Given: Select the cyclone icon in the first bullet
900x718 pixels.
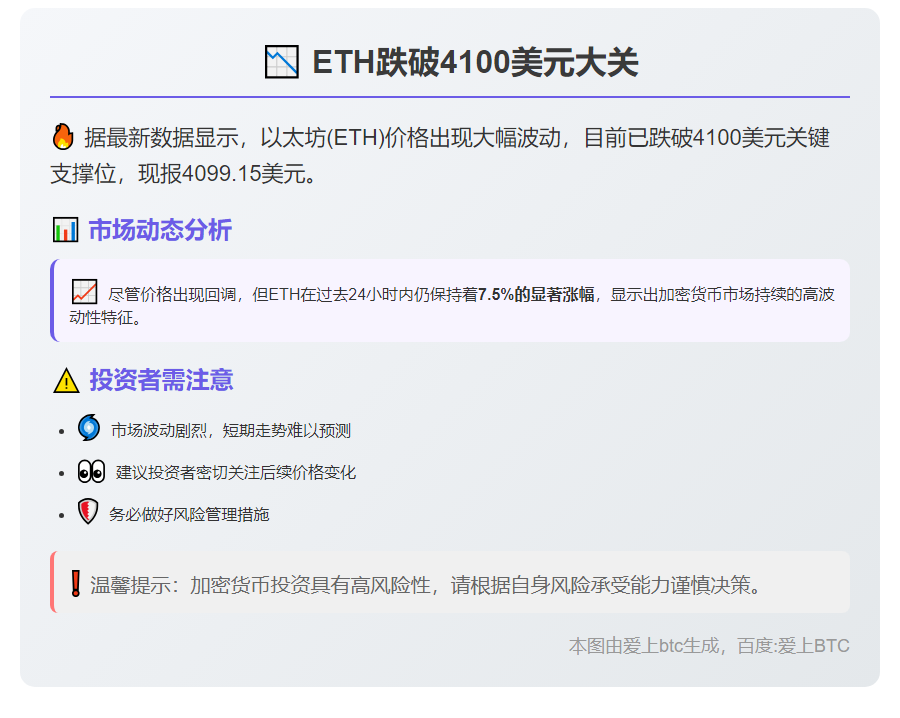Looking at the screenshot, I should pos(88,430).
